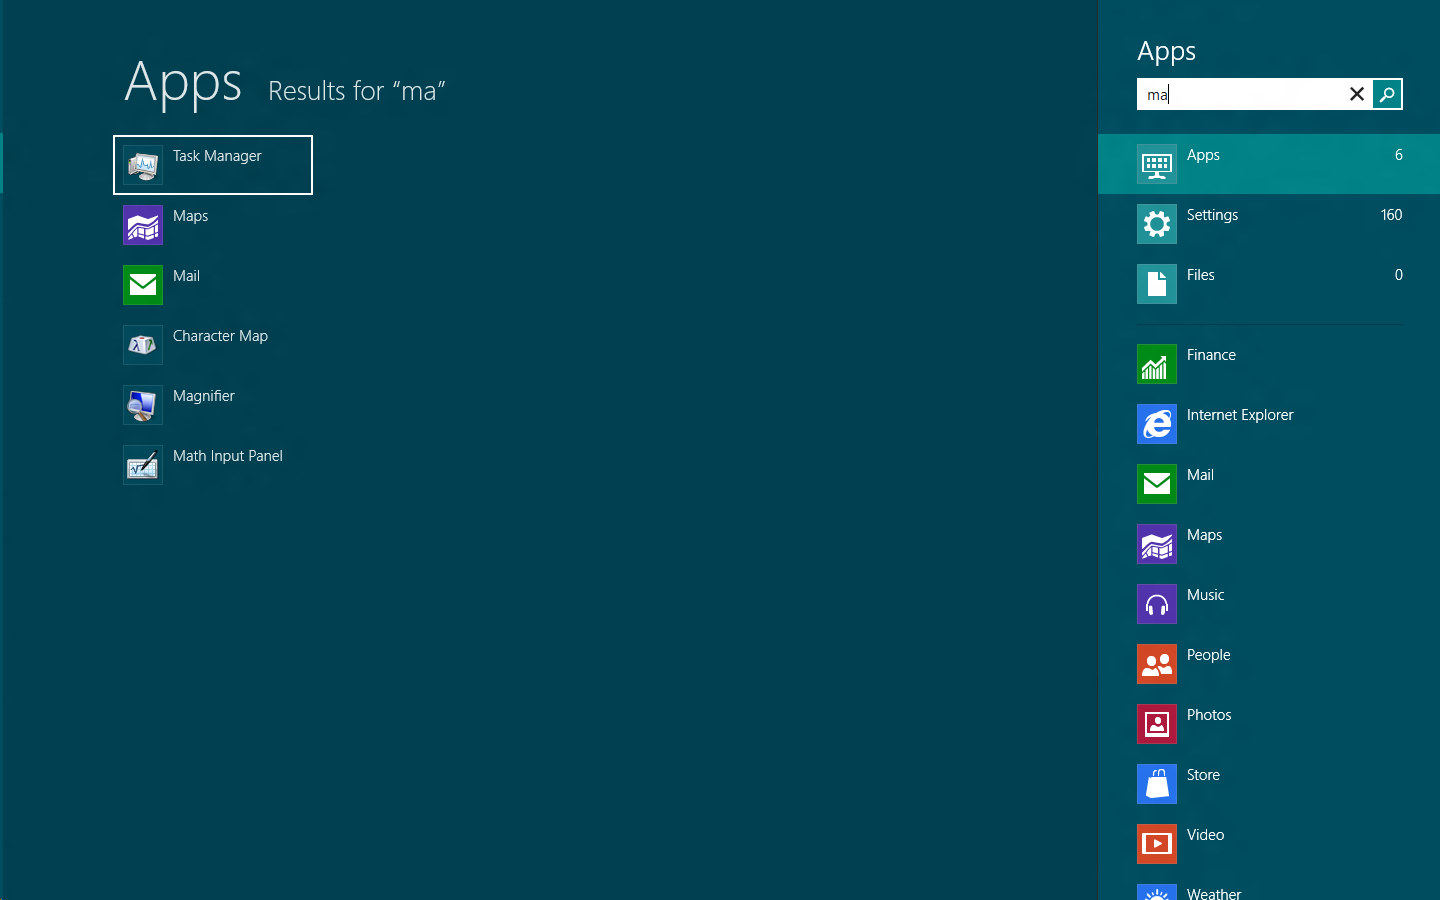The height and width of the screenshot is (900, 1440).
Task: Click the People label in search pane
Action: (x=1208, y=655)
